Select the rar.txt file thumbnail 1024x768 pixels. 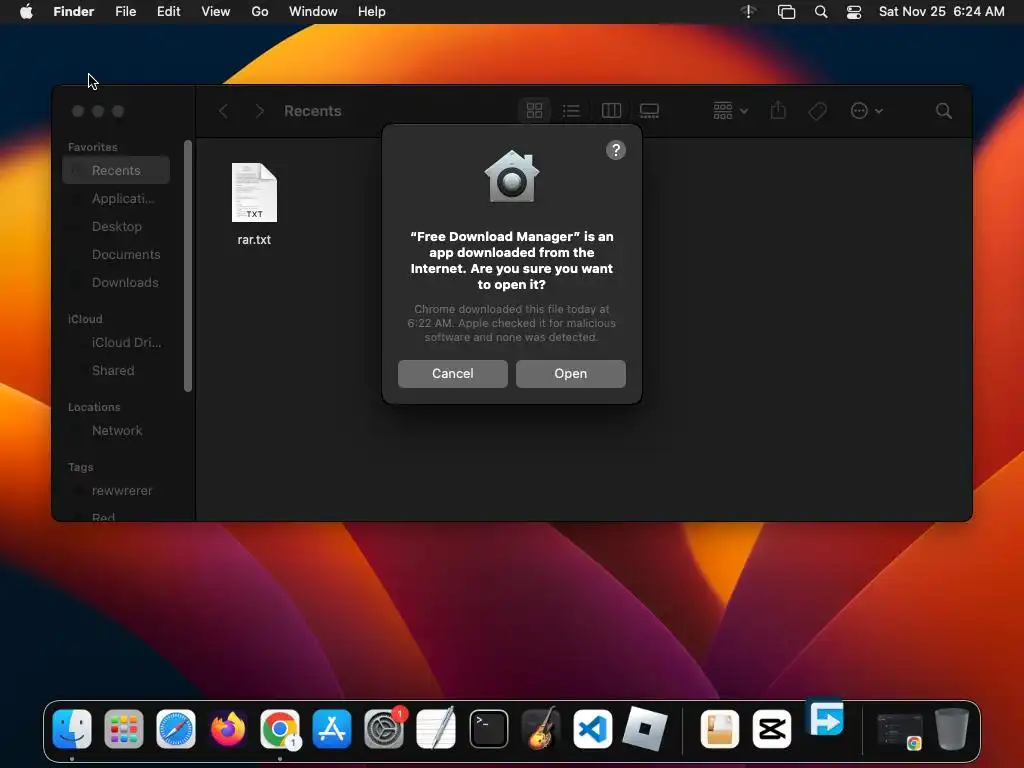(x=254, y=193)
